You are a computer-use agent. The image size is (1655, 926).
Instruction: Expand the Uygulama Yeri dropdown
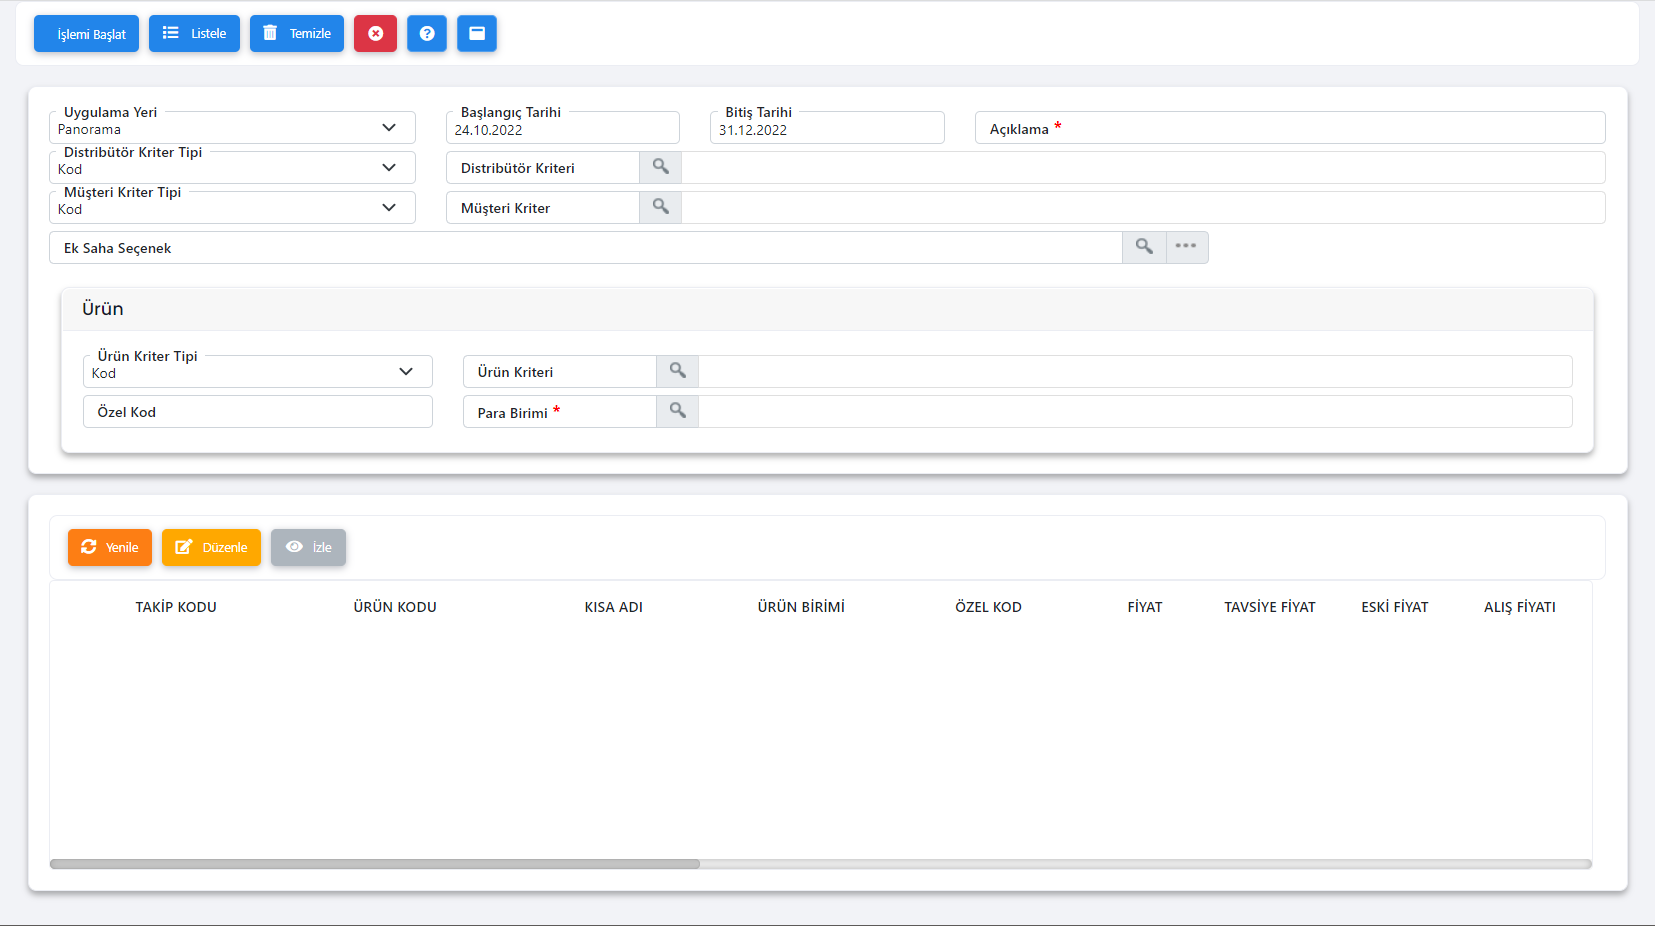[x=389, y=128]
